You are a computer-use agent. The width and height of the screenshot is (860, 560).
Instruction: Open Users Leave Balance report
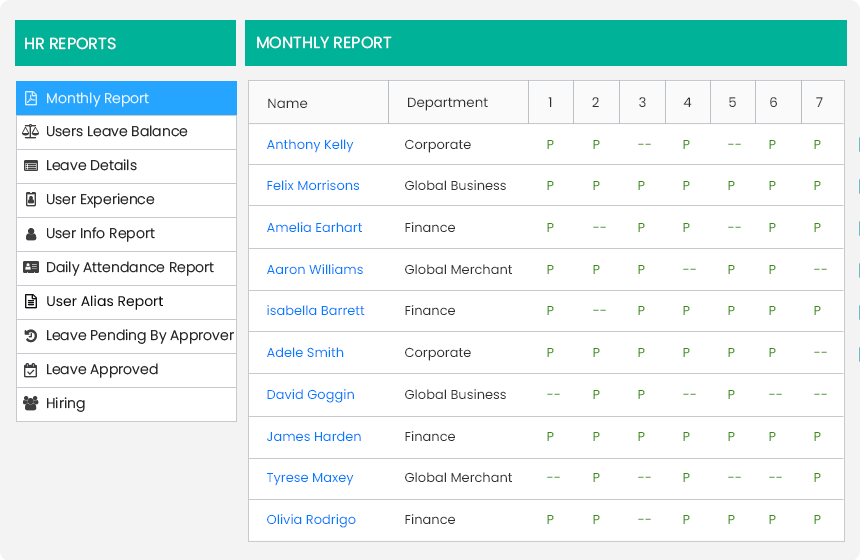tap(126, 132)
